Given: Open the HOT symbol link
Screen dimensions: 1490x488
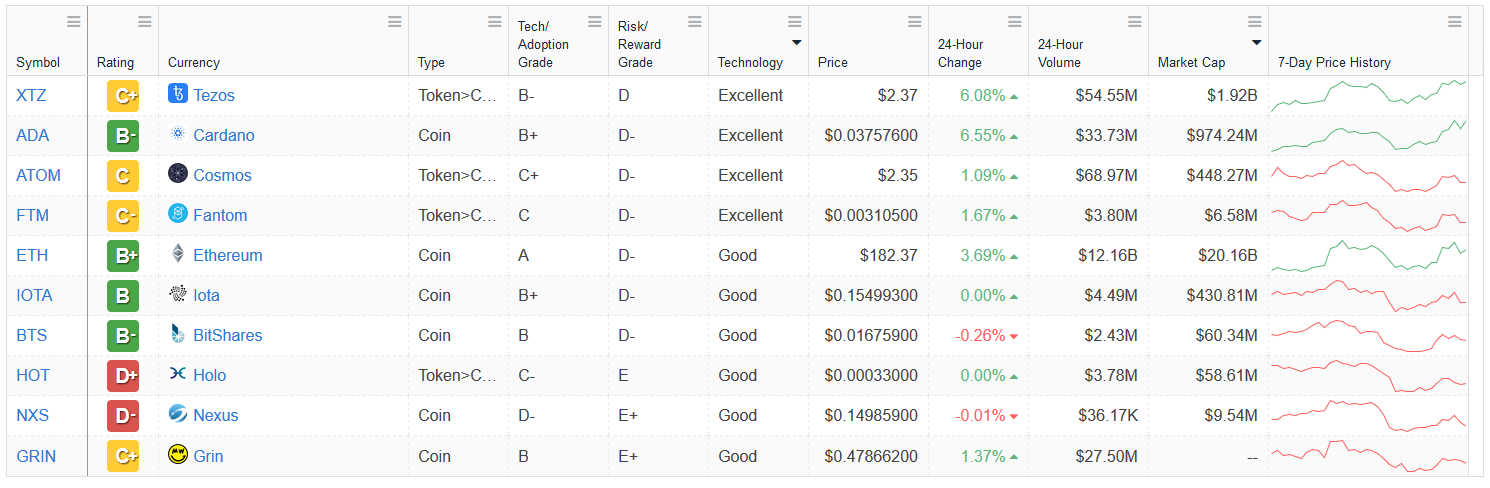Looking at the screenshot, I should pos(32,375).
